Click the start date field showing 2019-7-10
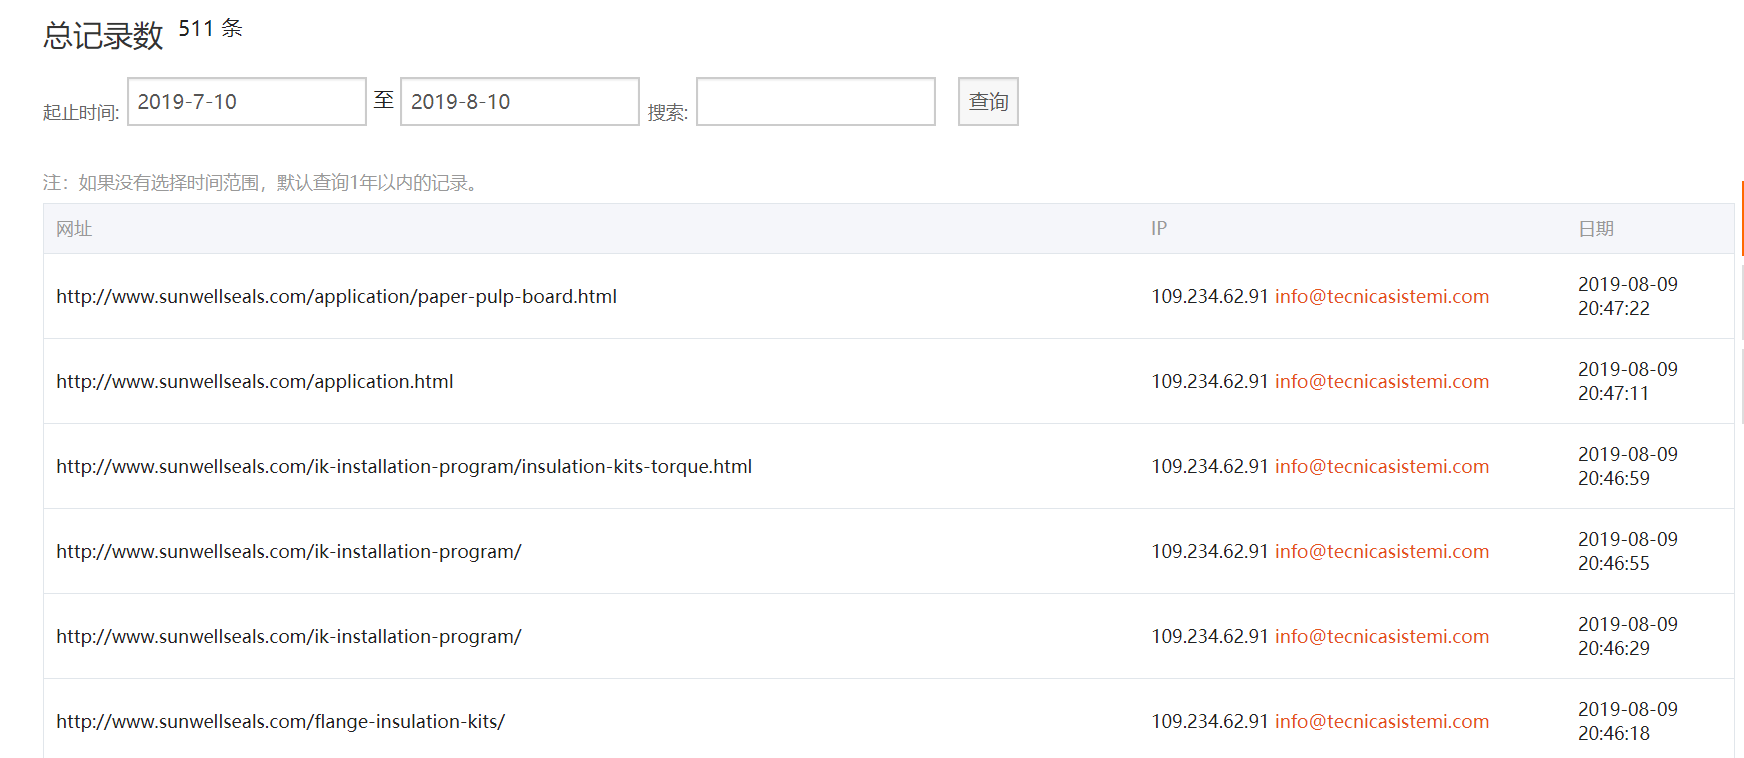 pos(246,102)
